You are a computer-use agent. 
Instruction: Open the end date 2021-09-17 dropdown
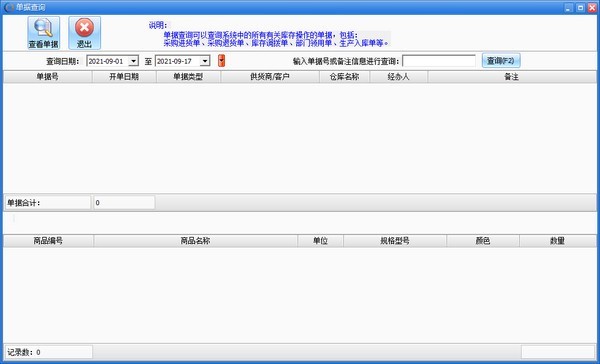tap(205, 61)
